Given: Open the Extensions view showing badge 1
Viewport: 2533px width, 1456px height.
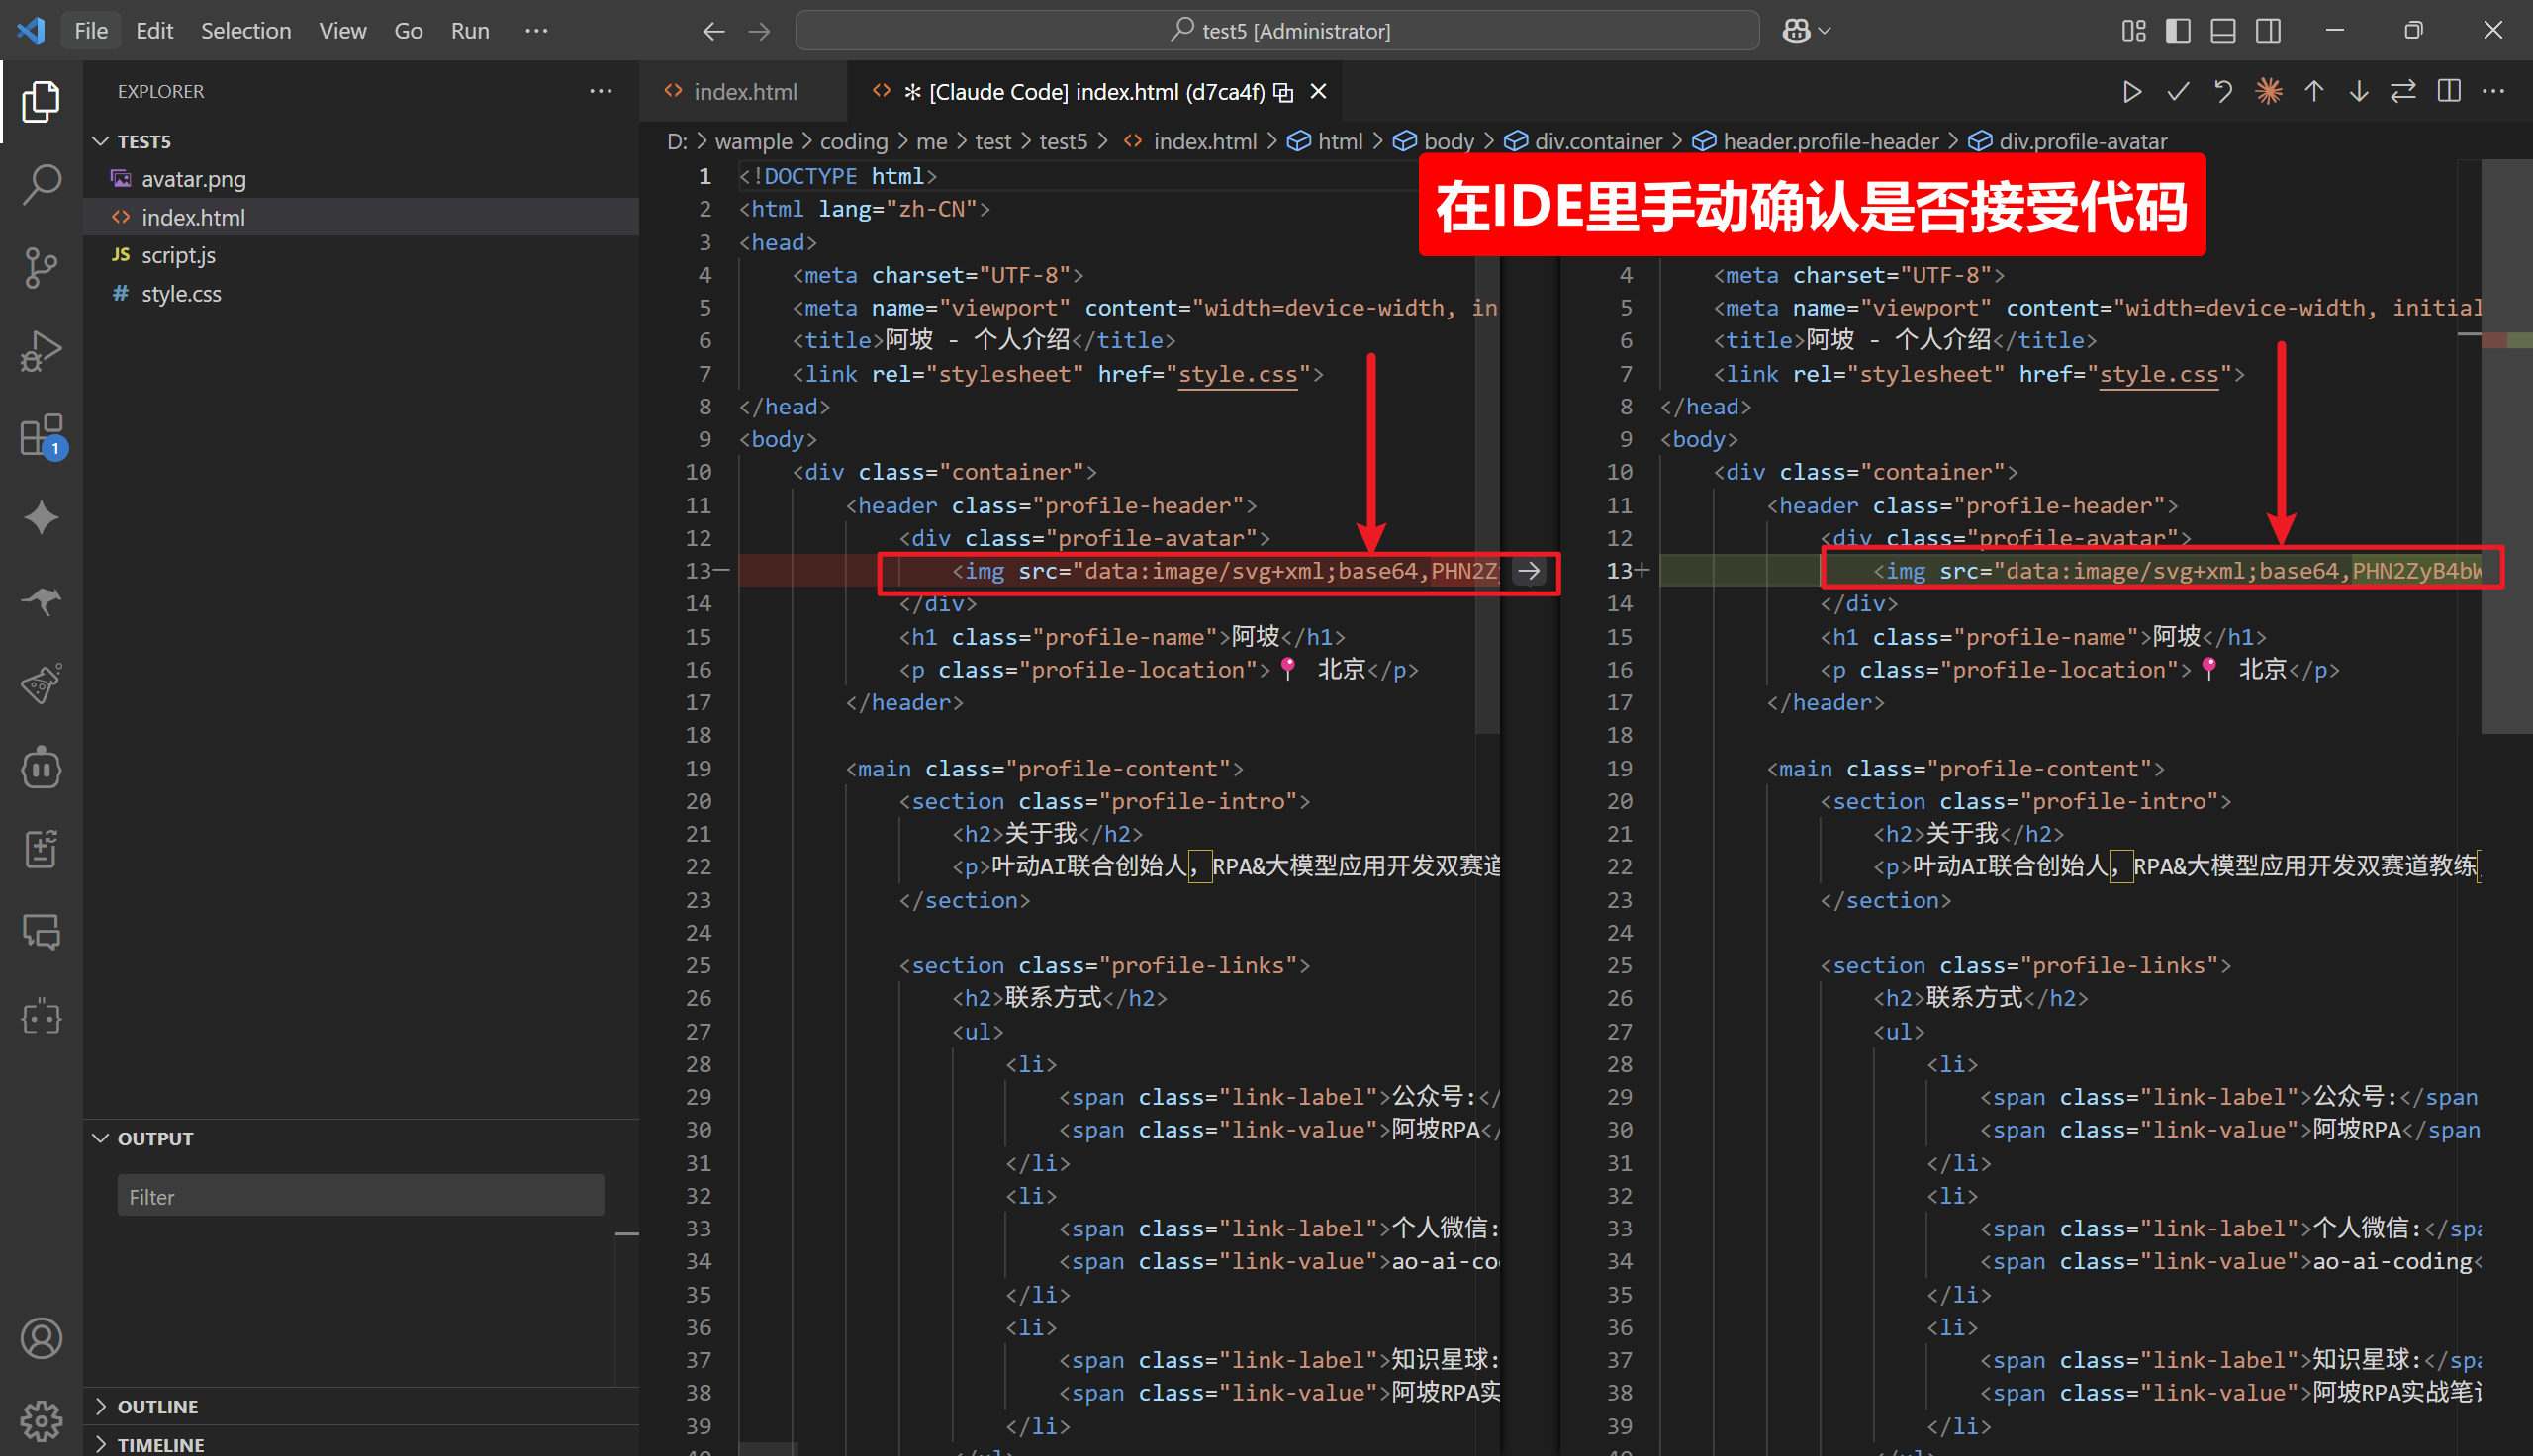Looking at the screenshot, I should click(x=41, y=435).
